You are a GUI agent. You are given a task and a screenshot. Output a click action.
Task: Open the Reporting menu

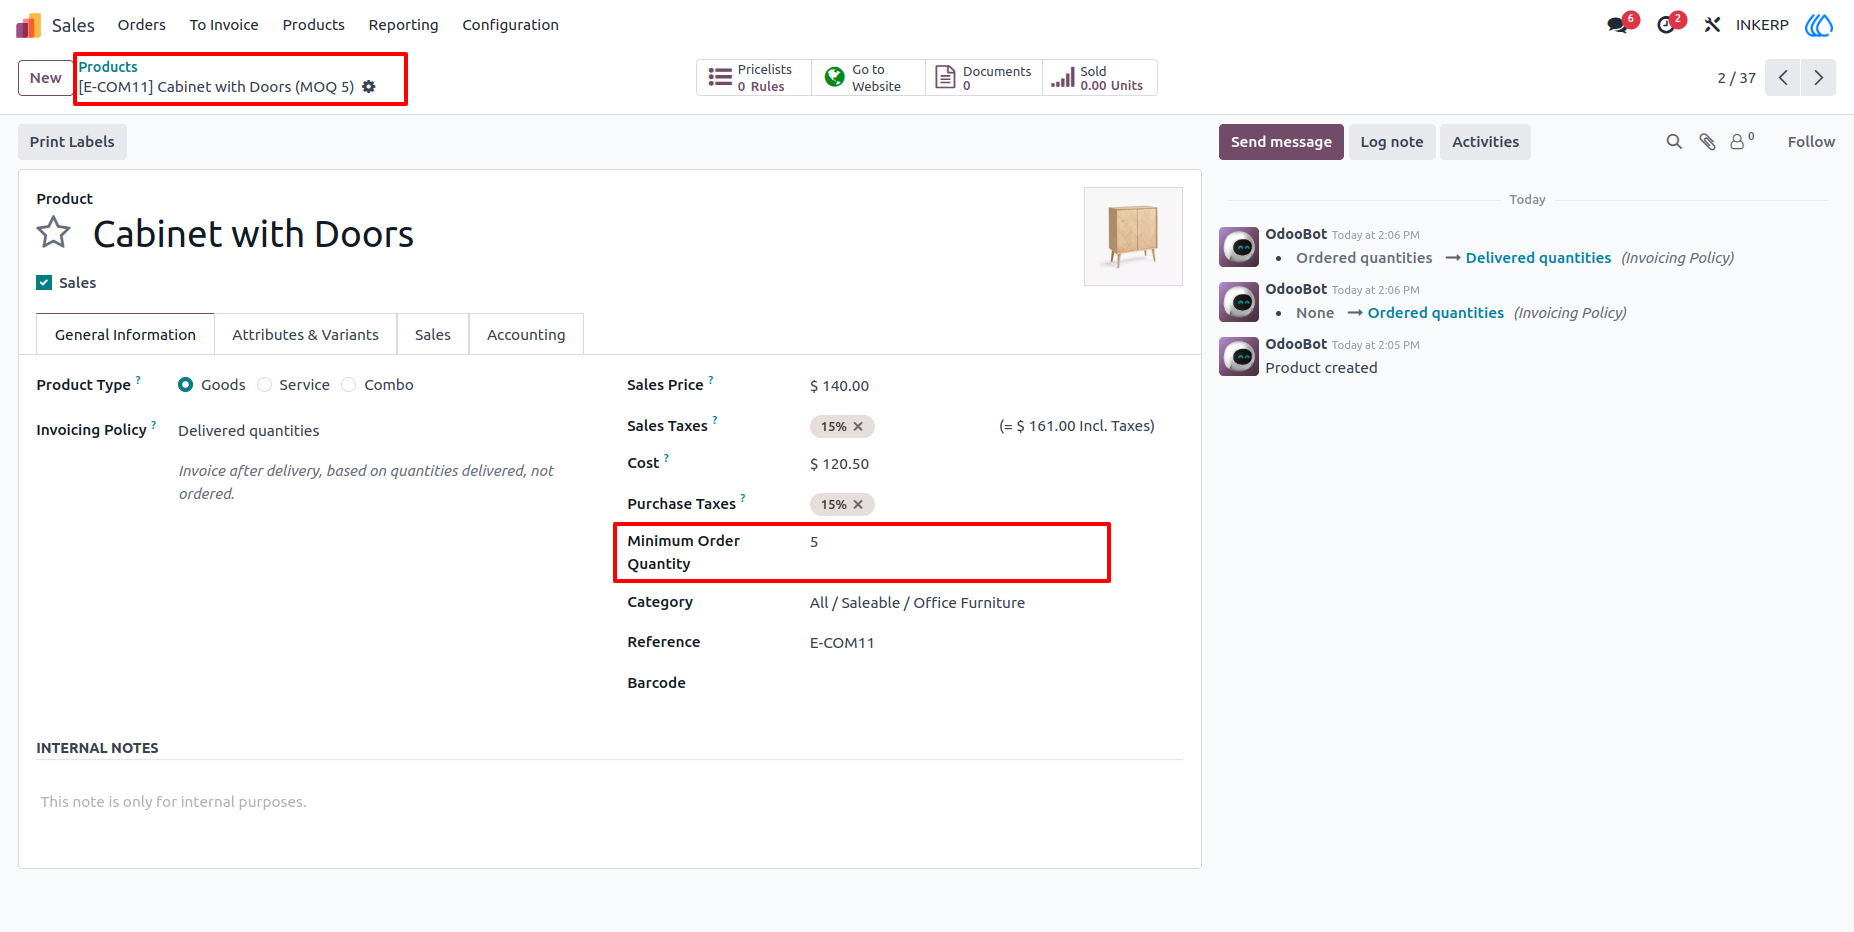click(403, 25)
